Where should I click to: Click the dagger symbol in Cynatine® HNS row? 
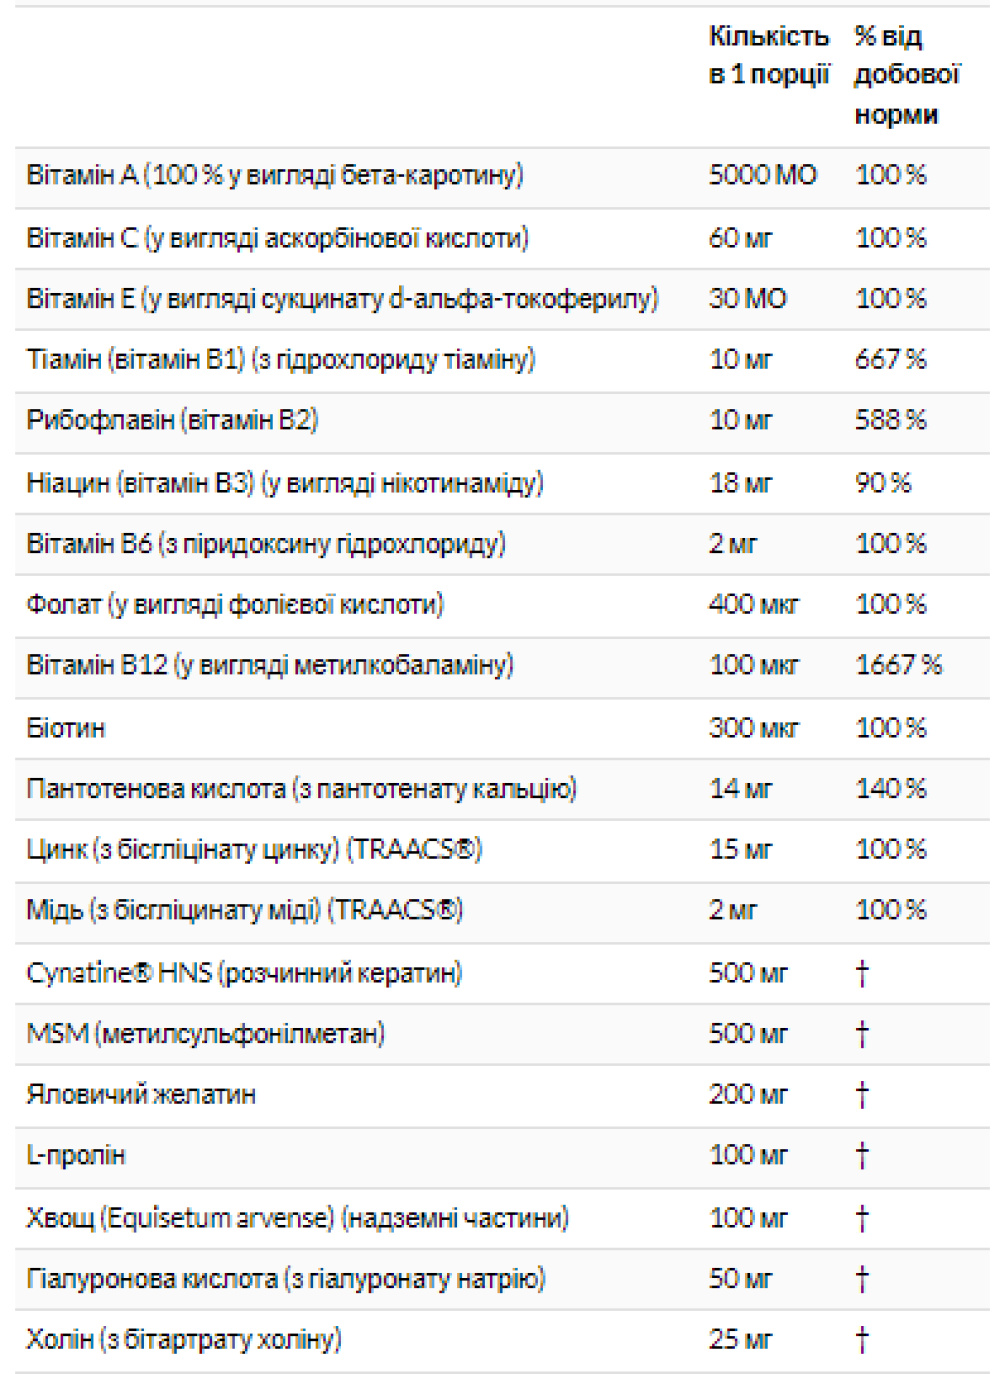pos(862,973)
